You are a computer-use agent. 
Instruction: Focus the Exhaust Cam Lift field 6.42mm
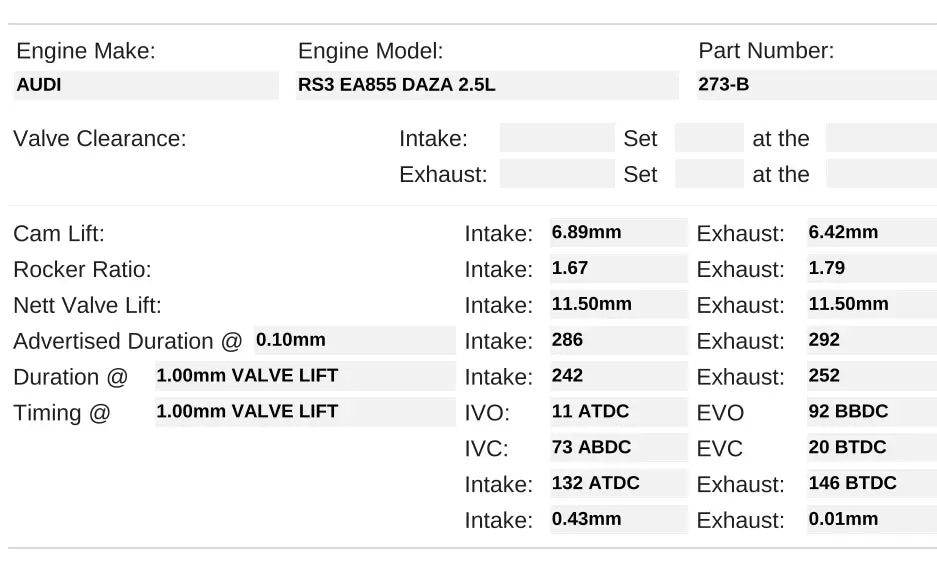[x=871, y=233]
